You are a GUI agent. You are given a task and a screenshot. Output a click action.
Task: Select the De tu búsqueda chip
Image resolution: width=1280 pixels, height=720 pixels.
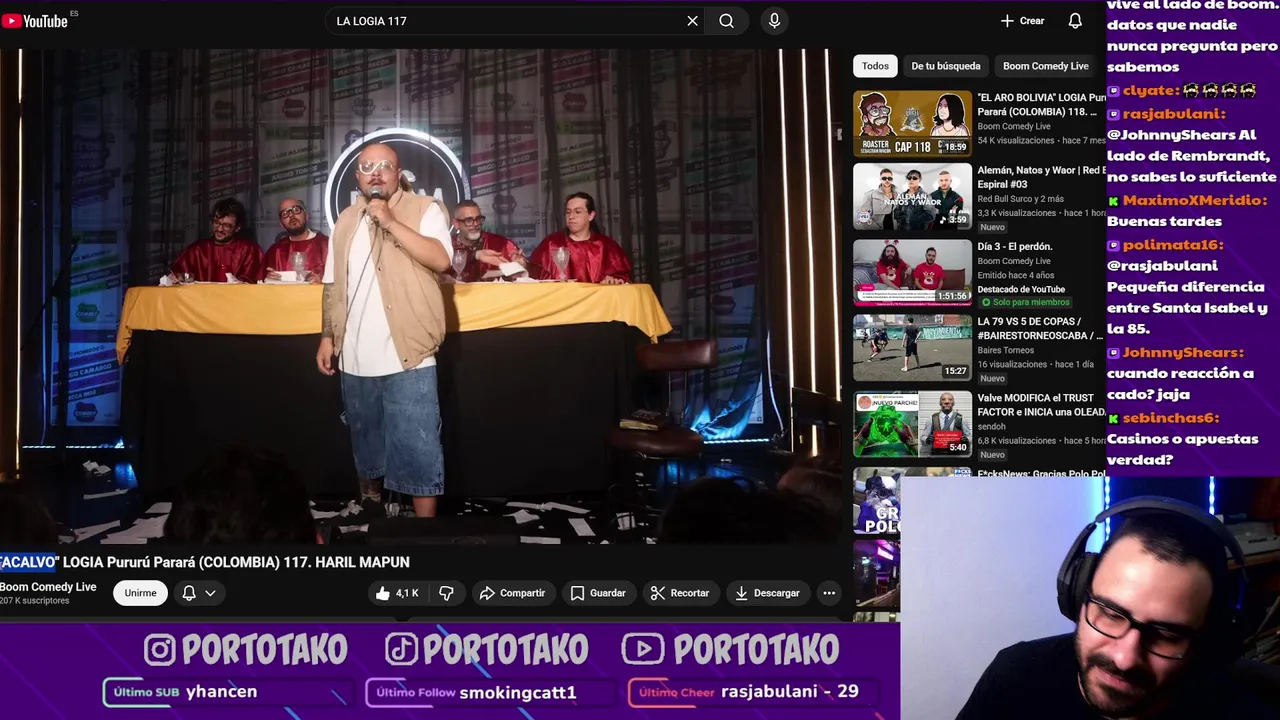pyautogui.click(x=945, y=66)
